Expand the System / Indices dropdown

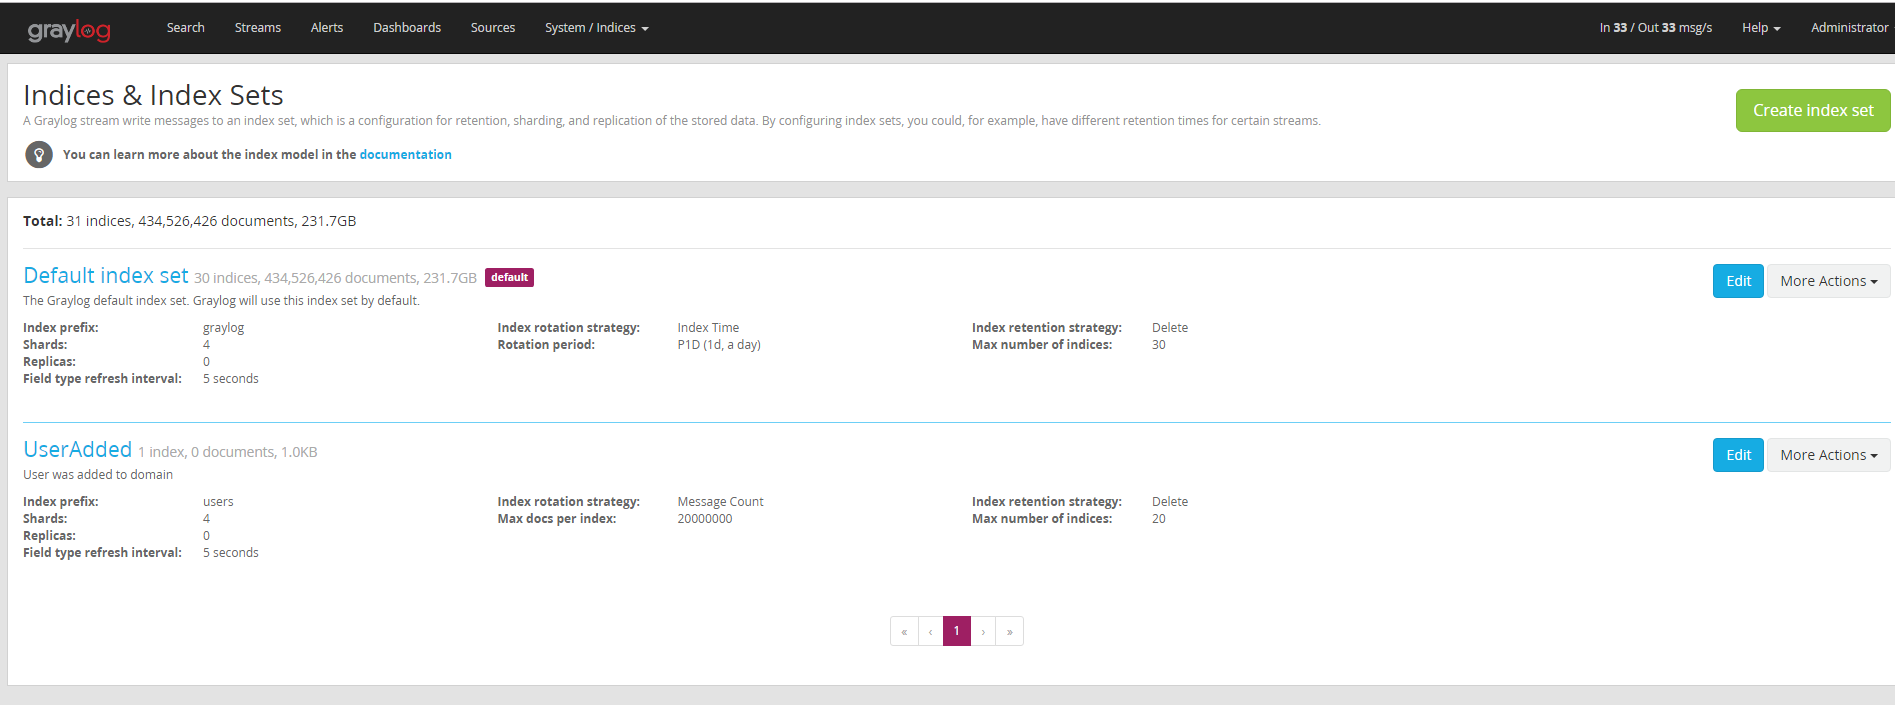click(597, 28)
